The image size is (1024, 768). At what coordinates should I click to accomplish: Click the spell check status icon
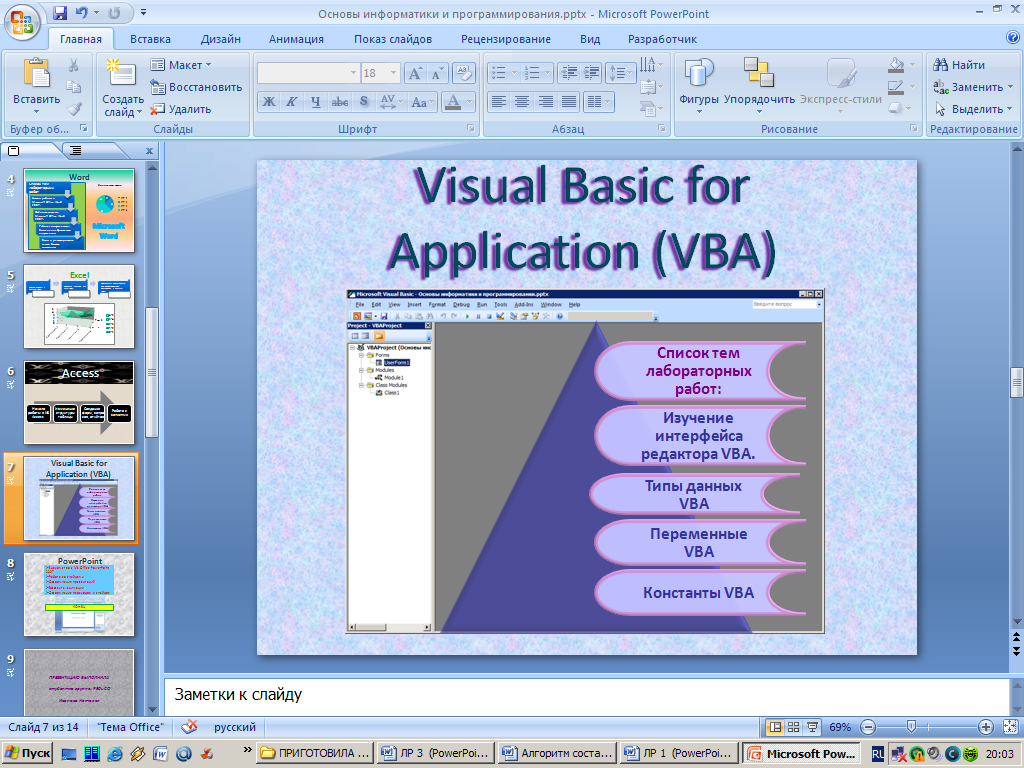189,727
